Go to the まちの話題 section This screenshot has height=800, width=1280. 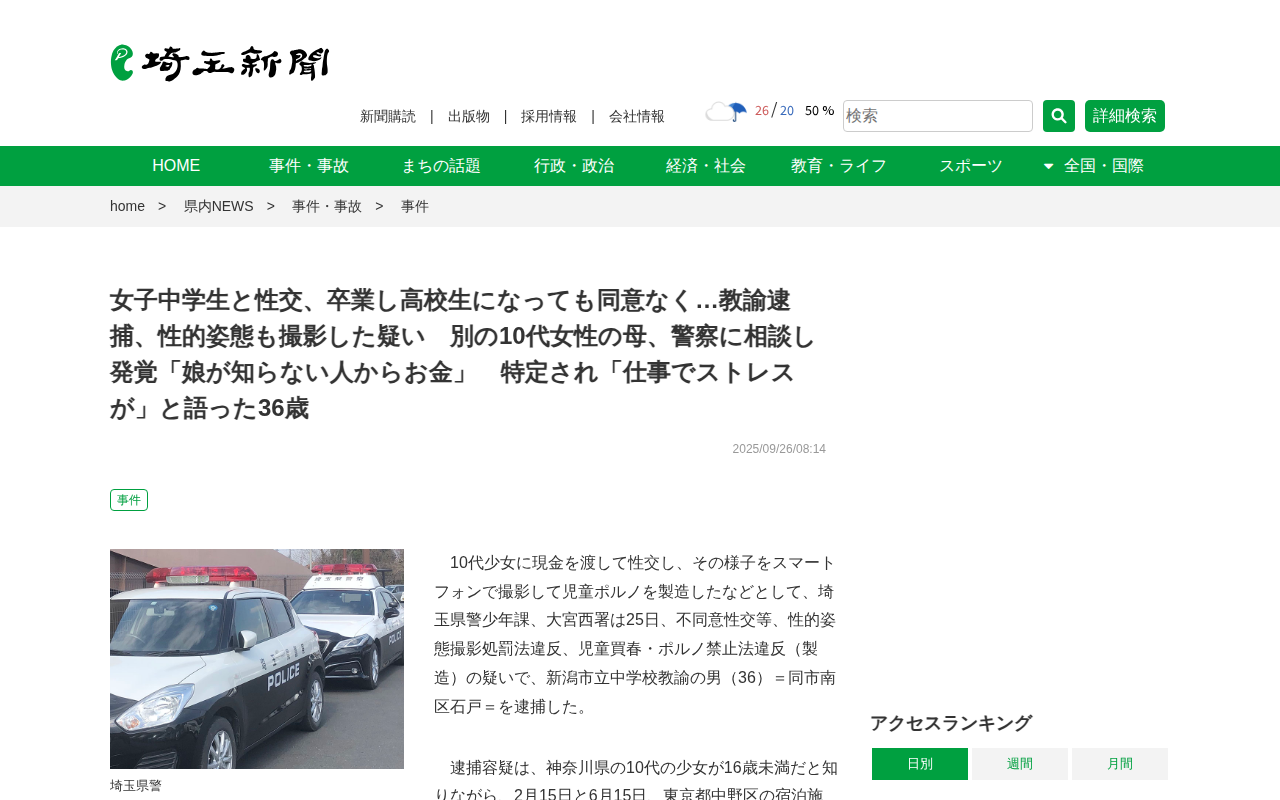pyautogui.click(x=441, y=166)
